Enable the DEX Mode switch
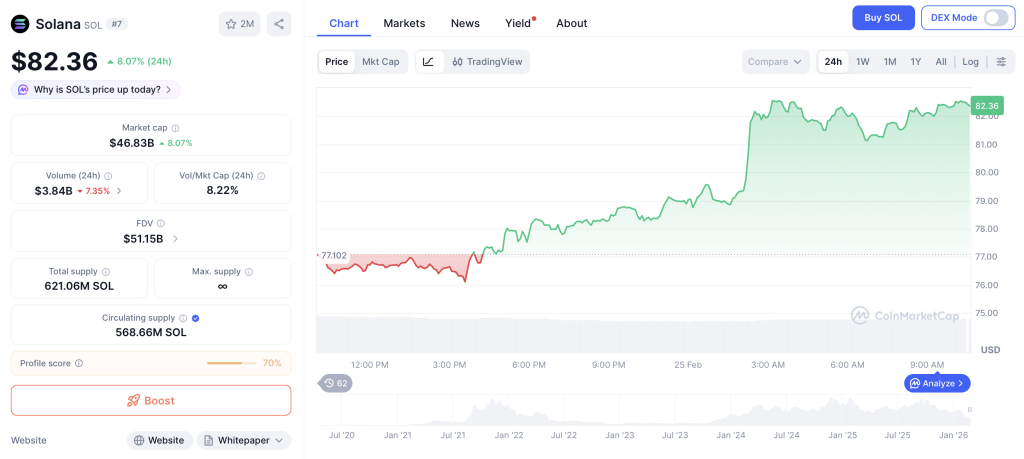1024x459 pixels. (x=996, y=17)
